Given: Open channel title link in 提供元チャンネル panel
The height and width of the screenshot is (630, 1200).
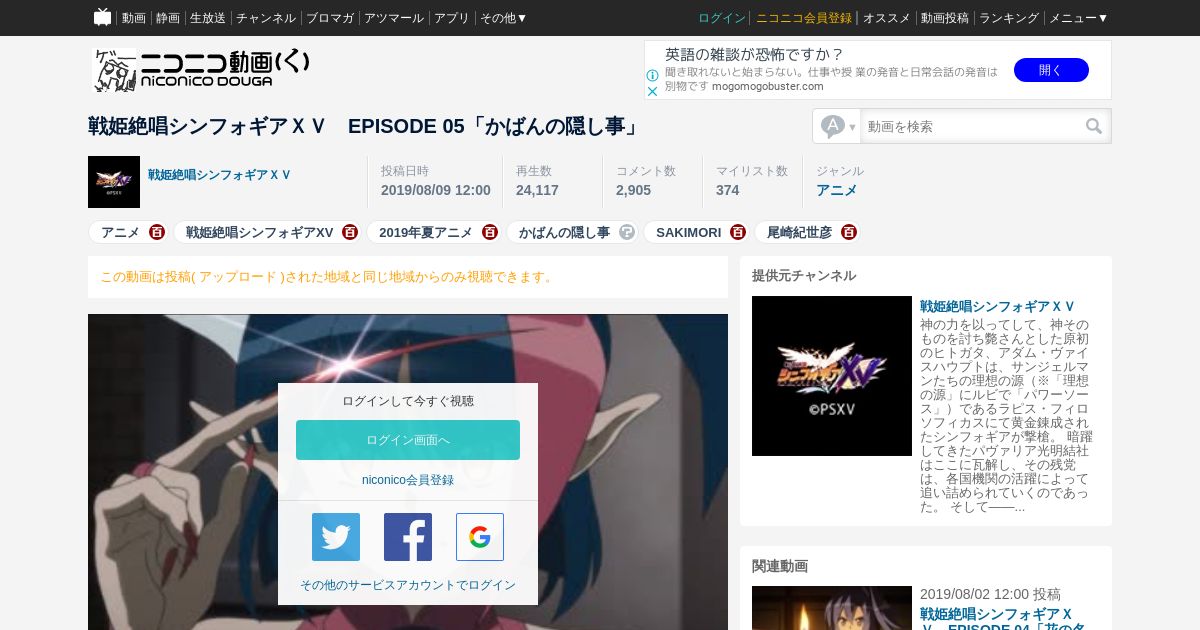Looking at the screenshot, I should (997, 306).
